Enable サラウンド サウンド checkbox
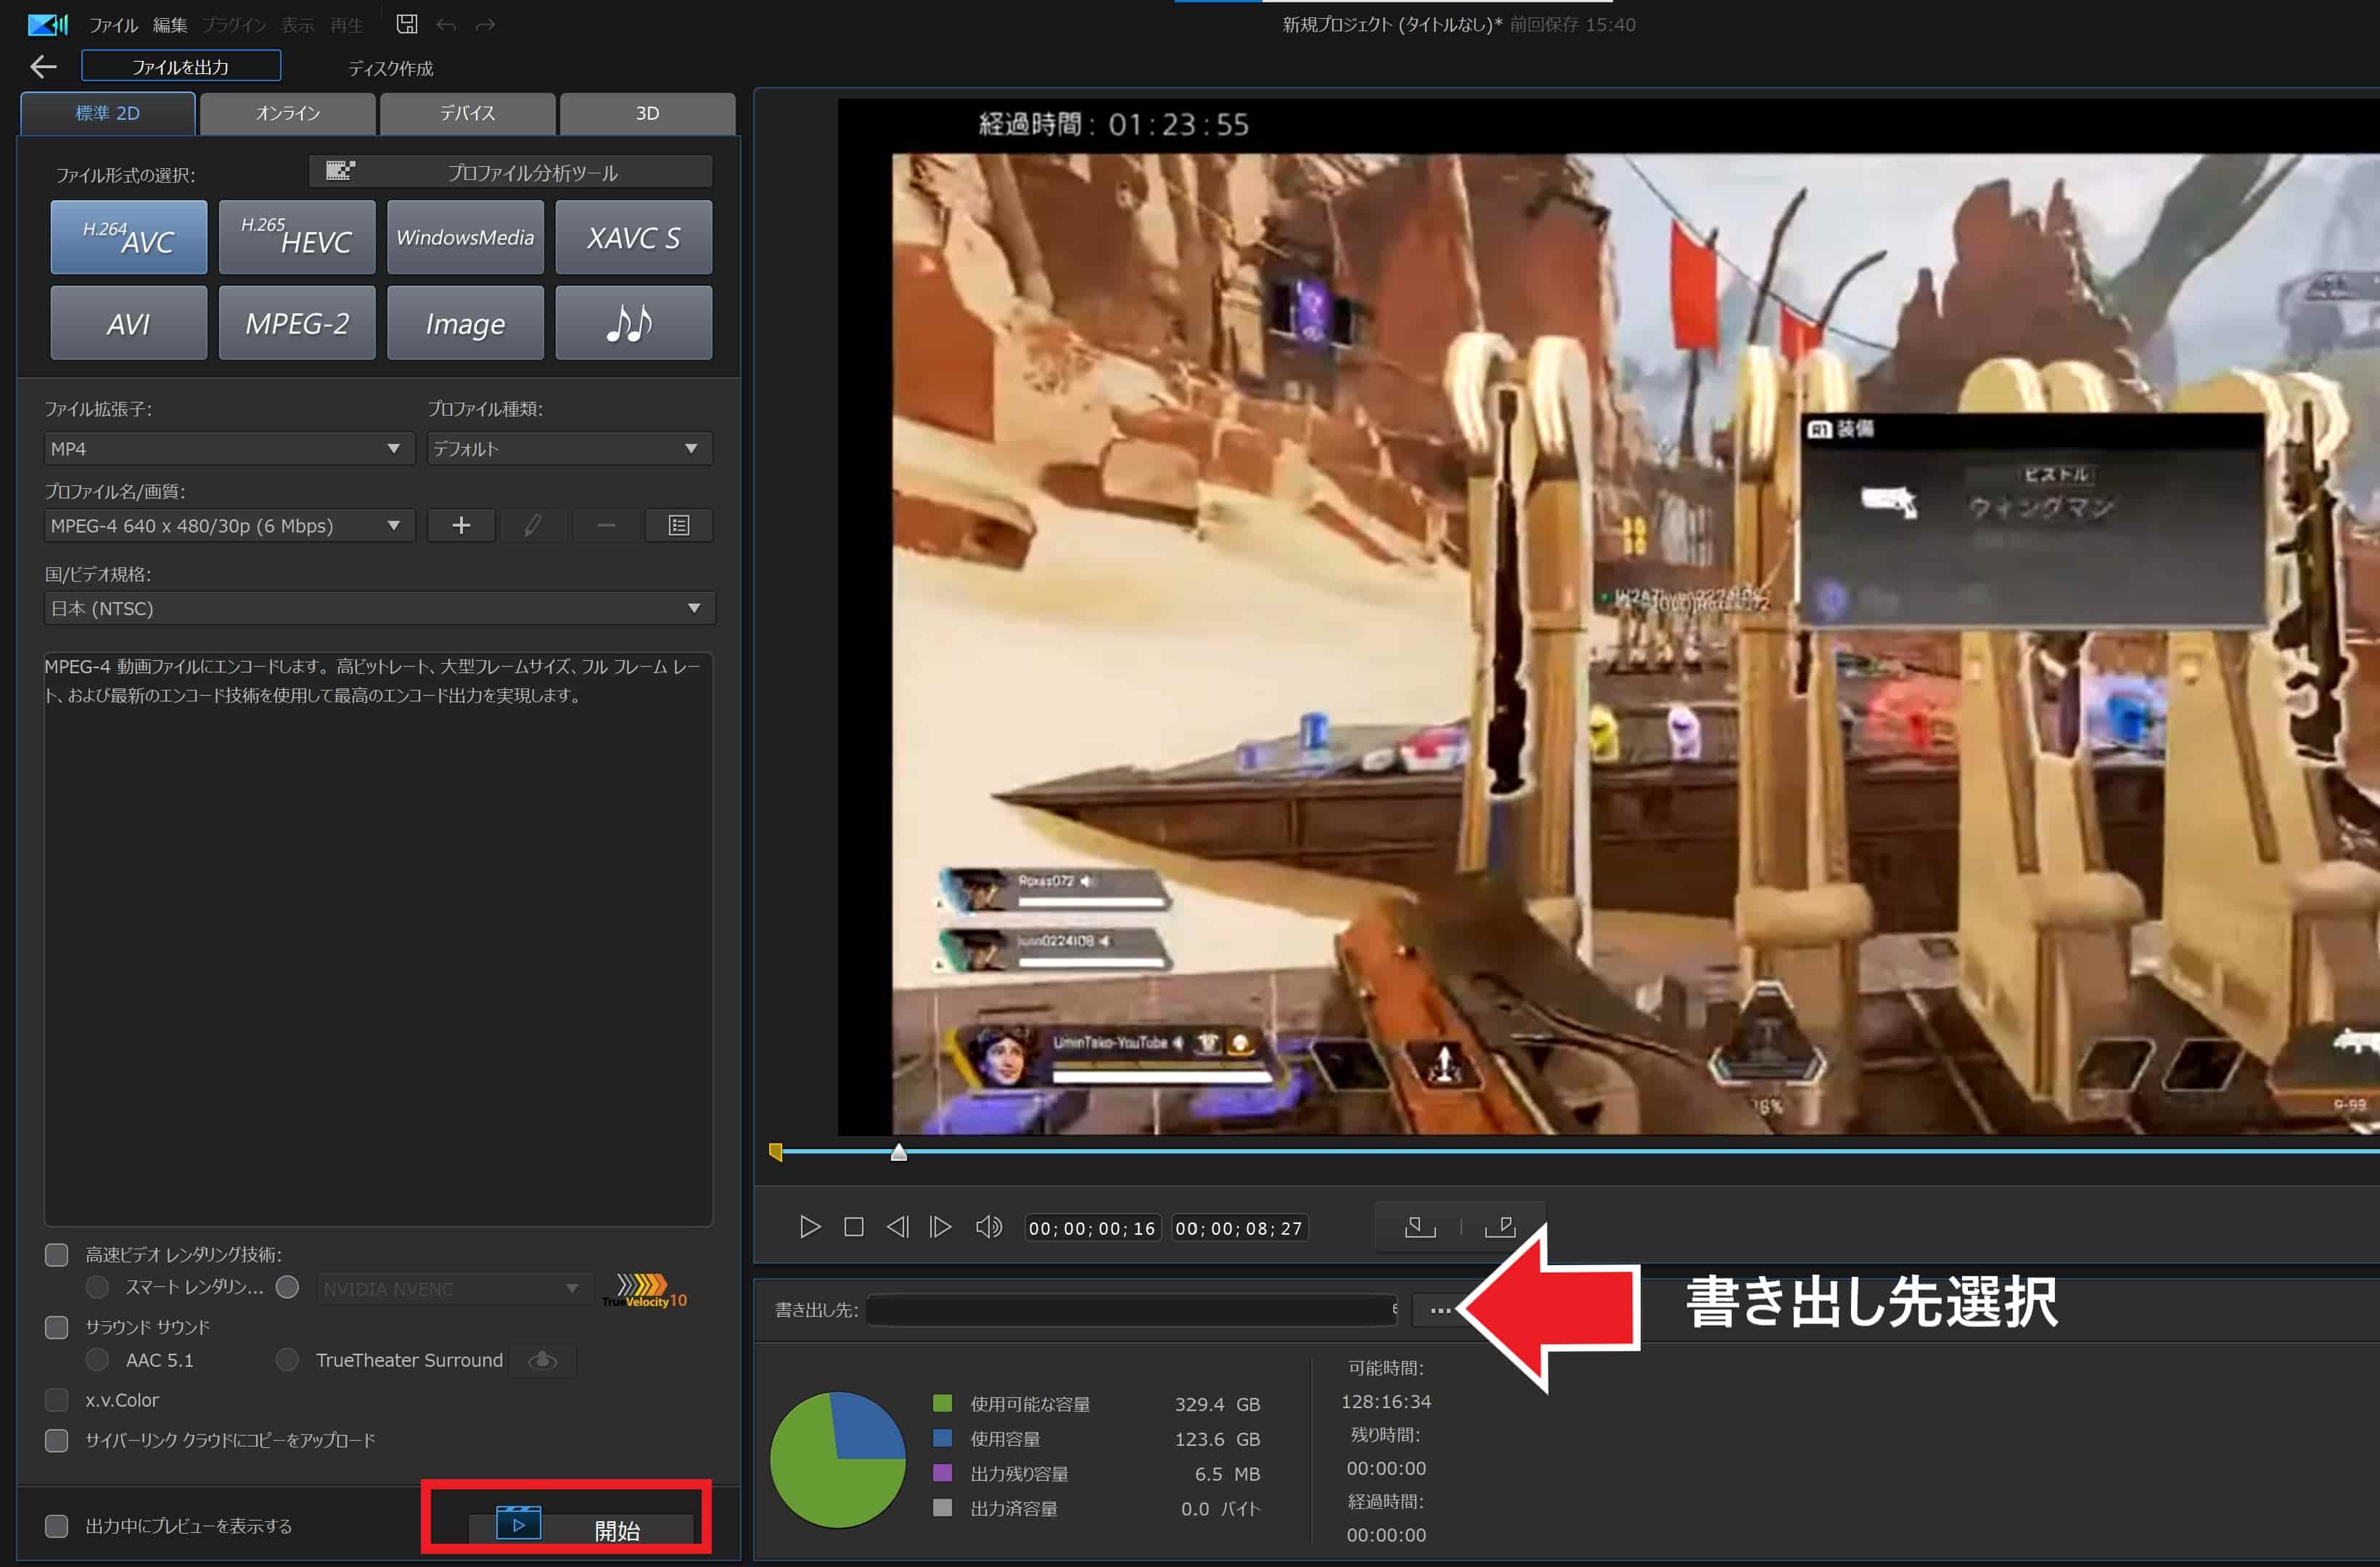 pos(57,1327)
